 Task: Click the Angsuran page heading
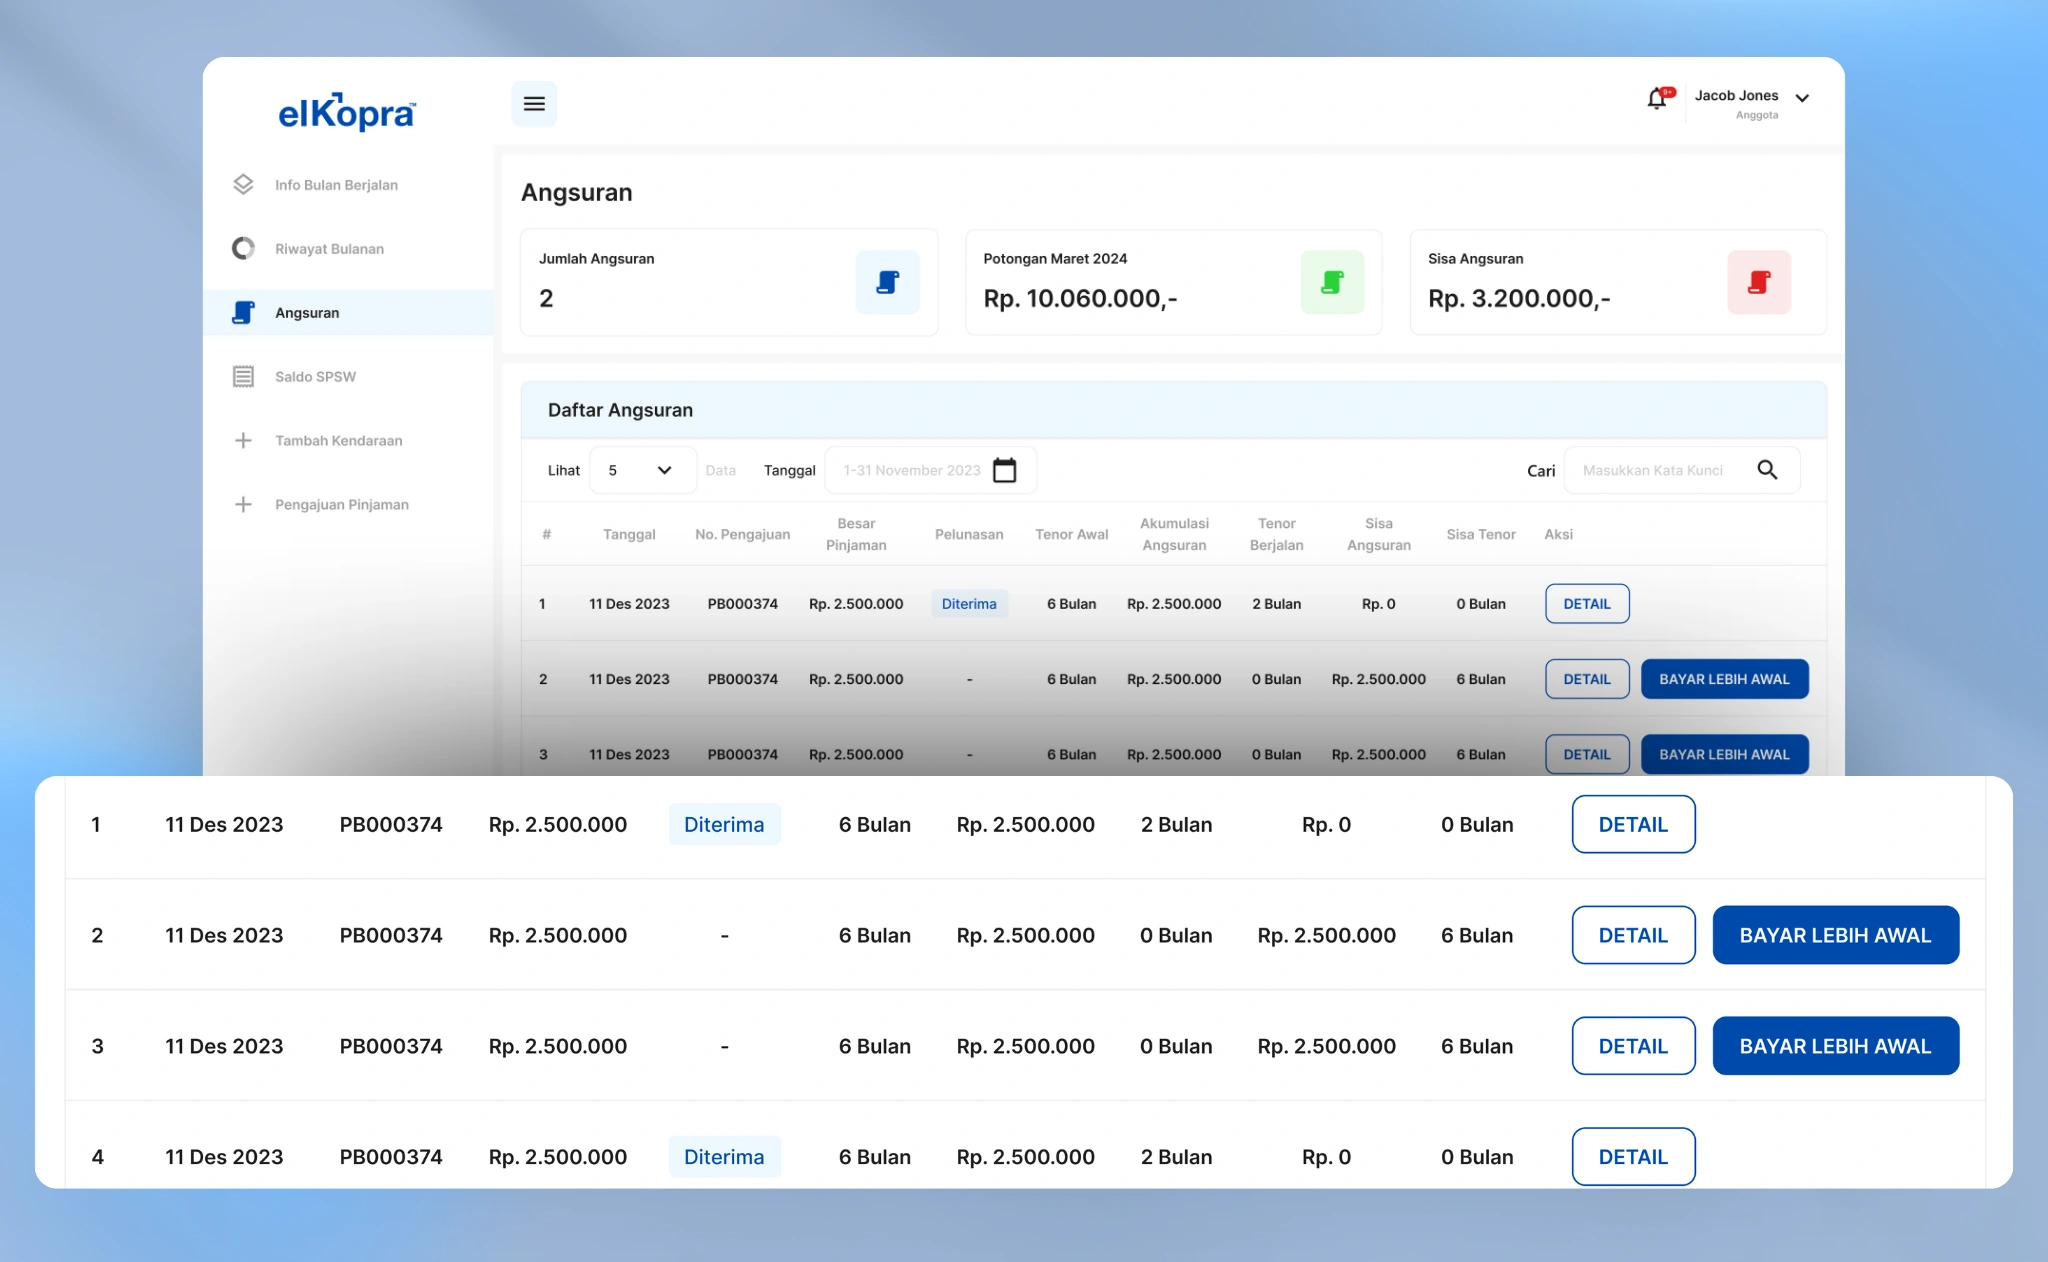[577, 193]
